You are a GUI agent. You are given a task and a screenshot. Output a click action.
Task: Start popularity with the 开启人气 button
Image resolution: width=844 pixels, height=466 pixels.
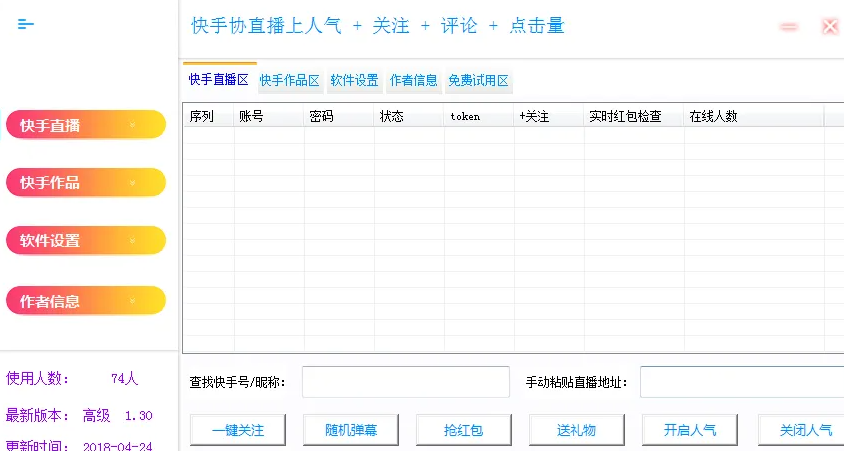(x=689, y=430)
